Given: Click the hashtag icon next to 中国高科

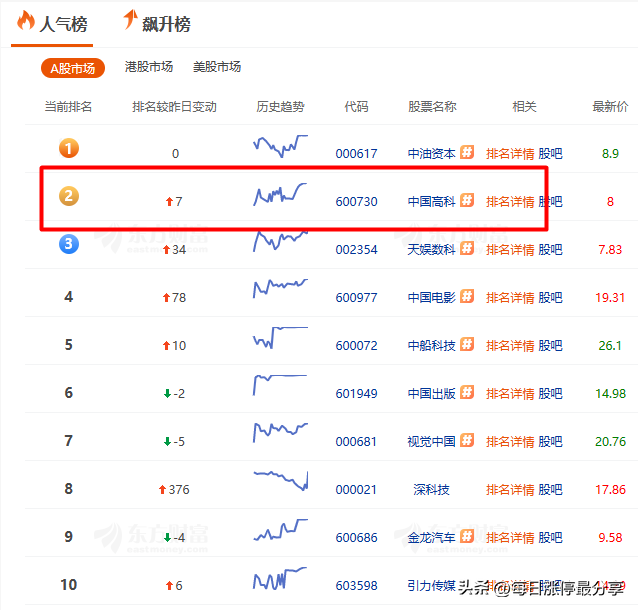Looking at the screenshot, I should (x=467, y=201).
